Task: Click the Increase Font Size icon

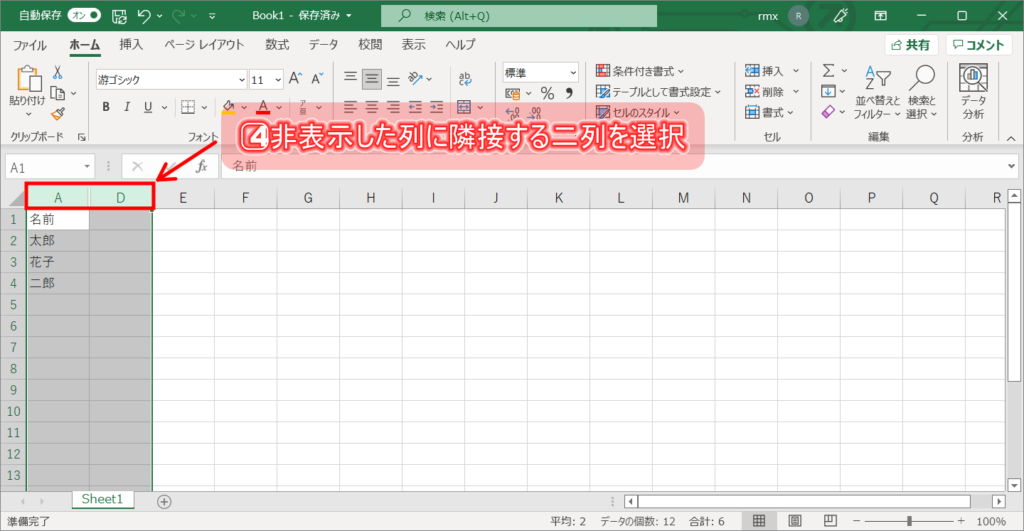Action: coord(295,79)
